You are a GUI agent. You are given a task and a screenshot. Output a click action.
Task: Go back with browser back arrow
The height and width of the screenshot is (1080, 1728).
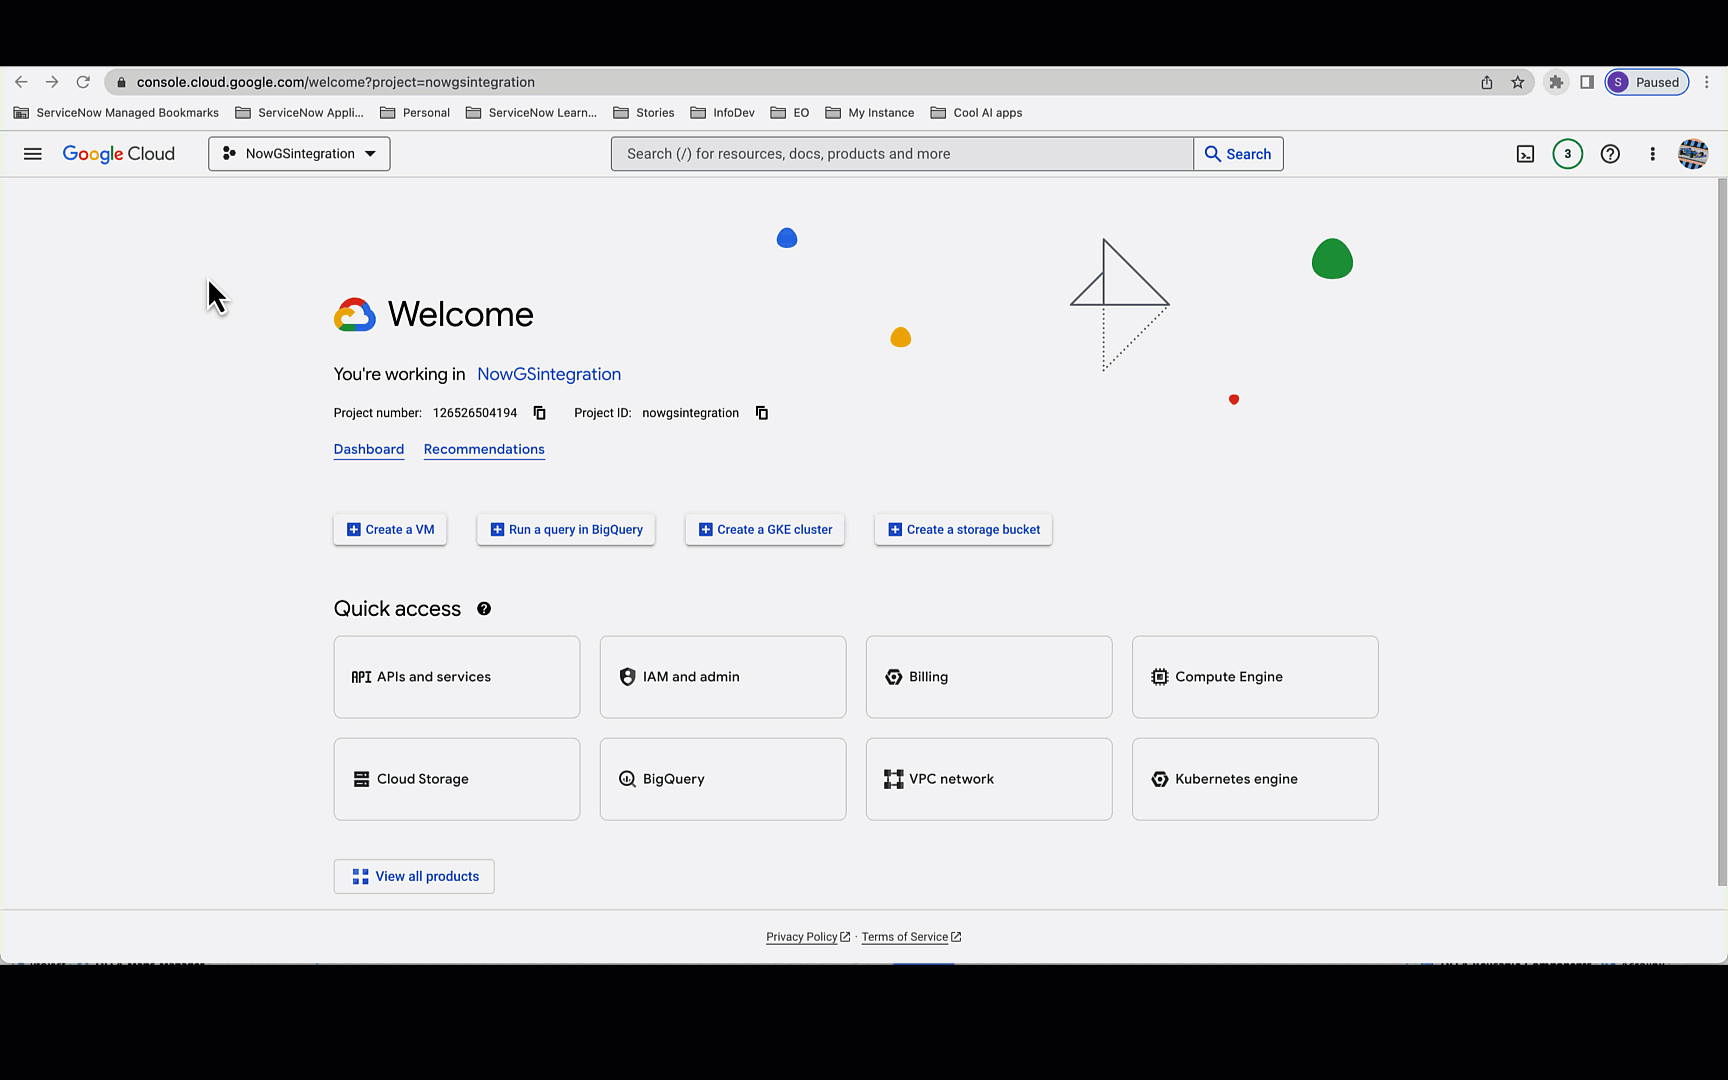(x=21, y=82)
